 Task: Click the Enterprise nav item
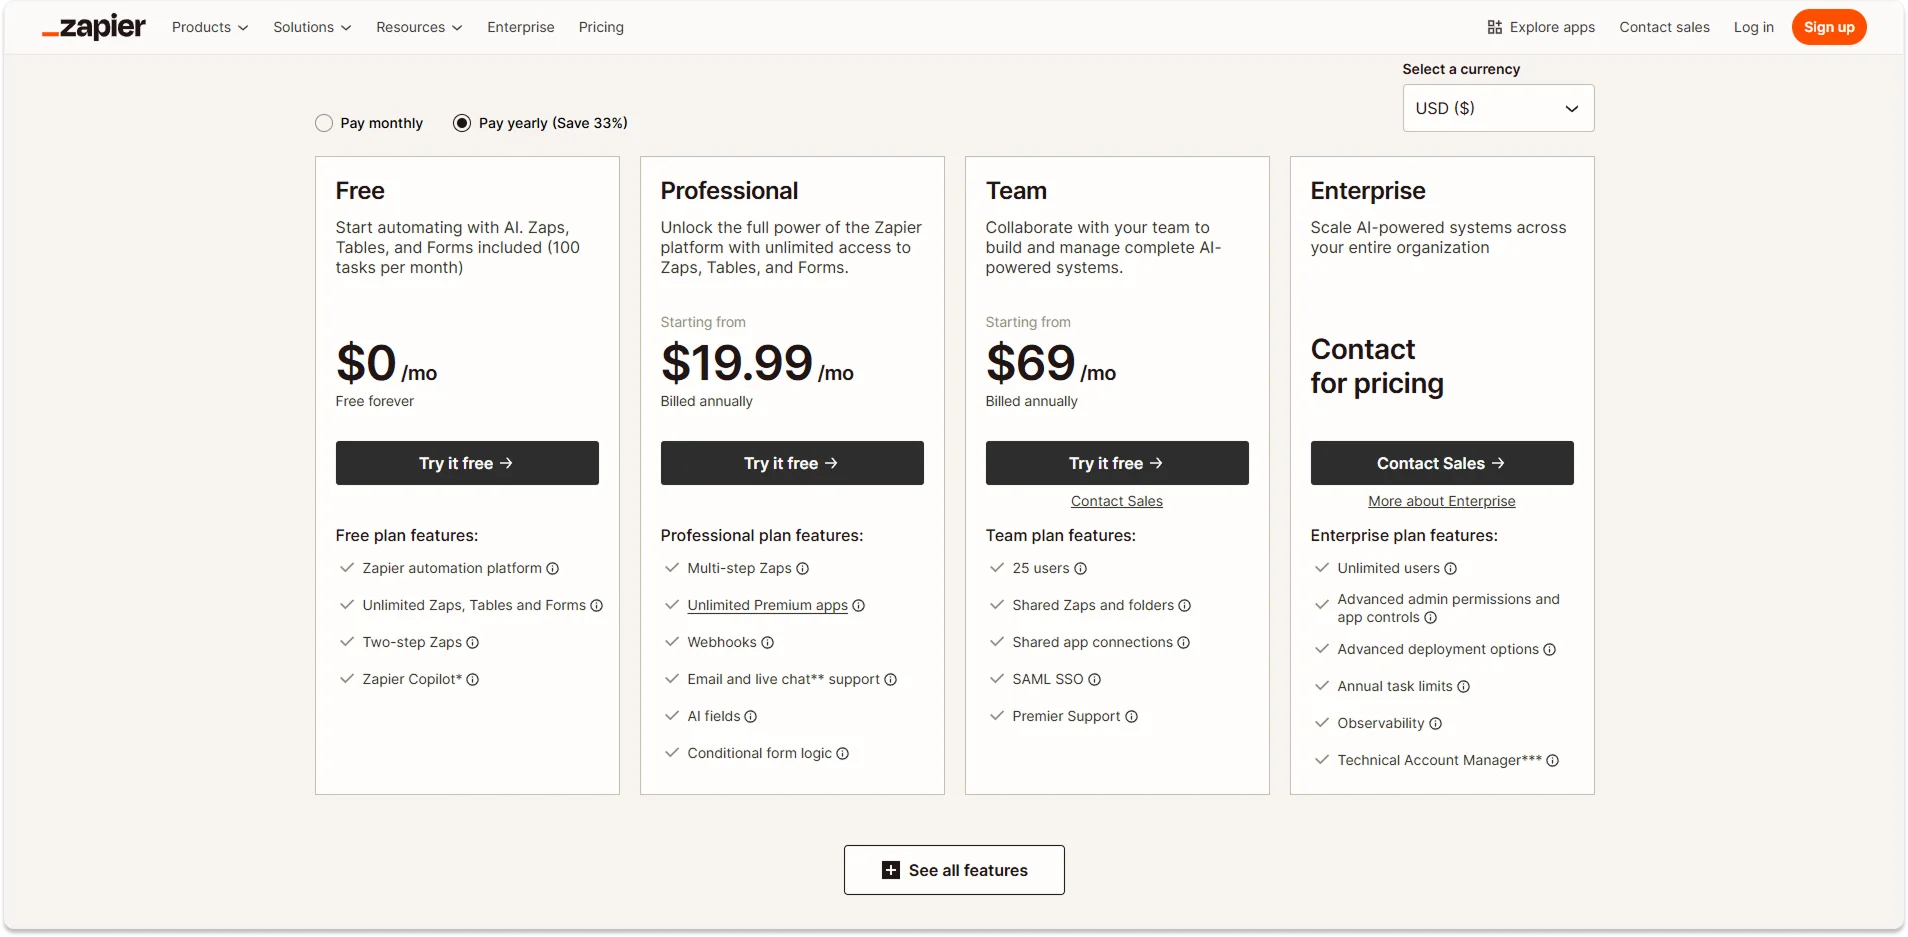(x=520, y=27)
